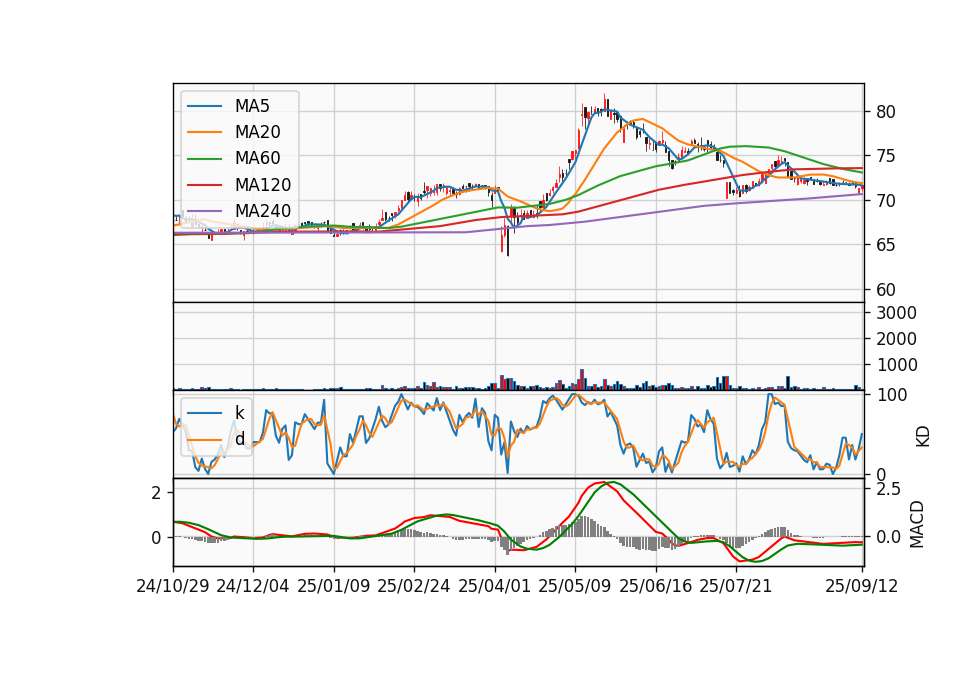This screenshot has width=960, height=690.
Task: Click the purple MA240 line sample in legend
Action: [204, 212]
